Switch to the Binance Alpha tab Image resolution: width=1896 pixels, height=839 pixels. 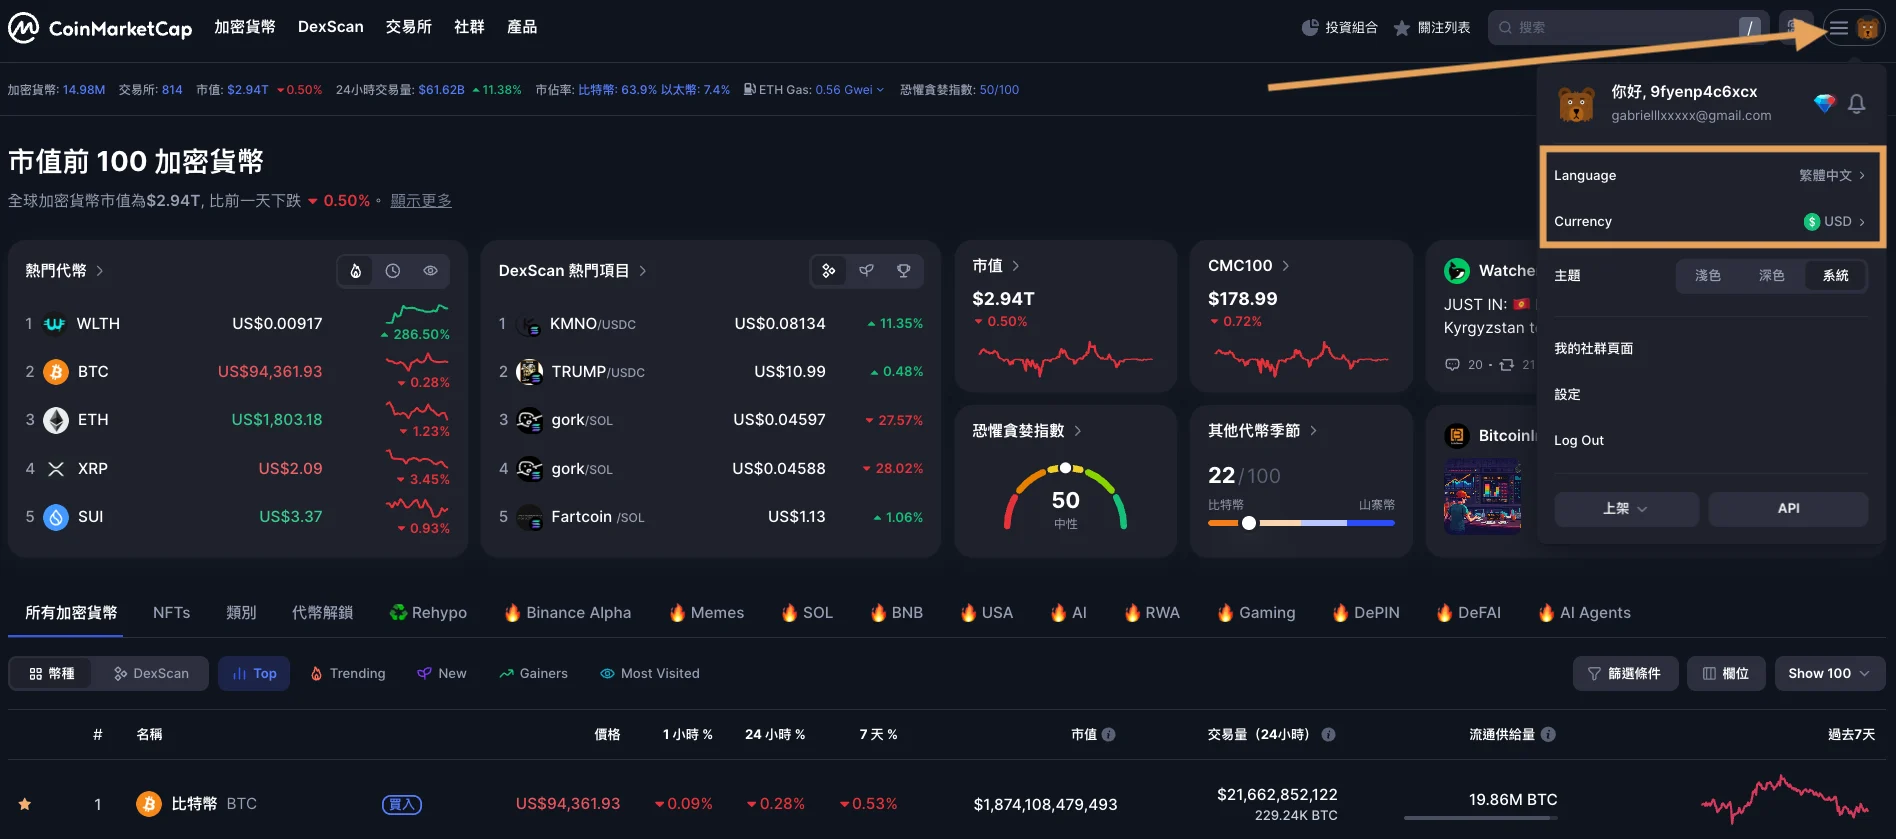click(x=568, y=613)
